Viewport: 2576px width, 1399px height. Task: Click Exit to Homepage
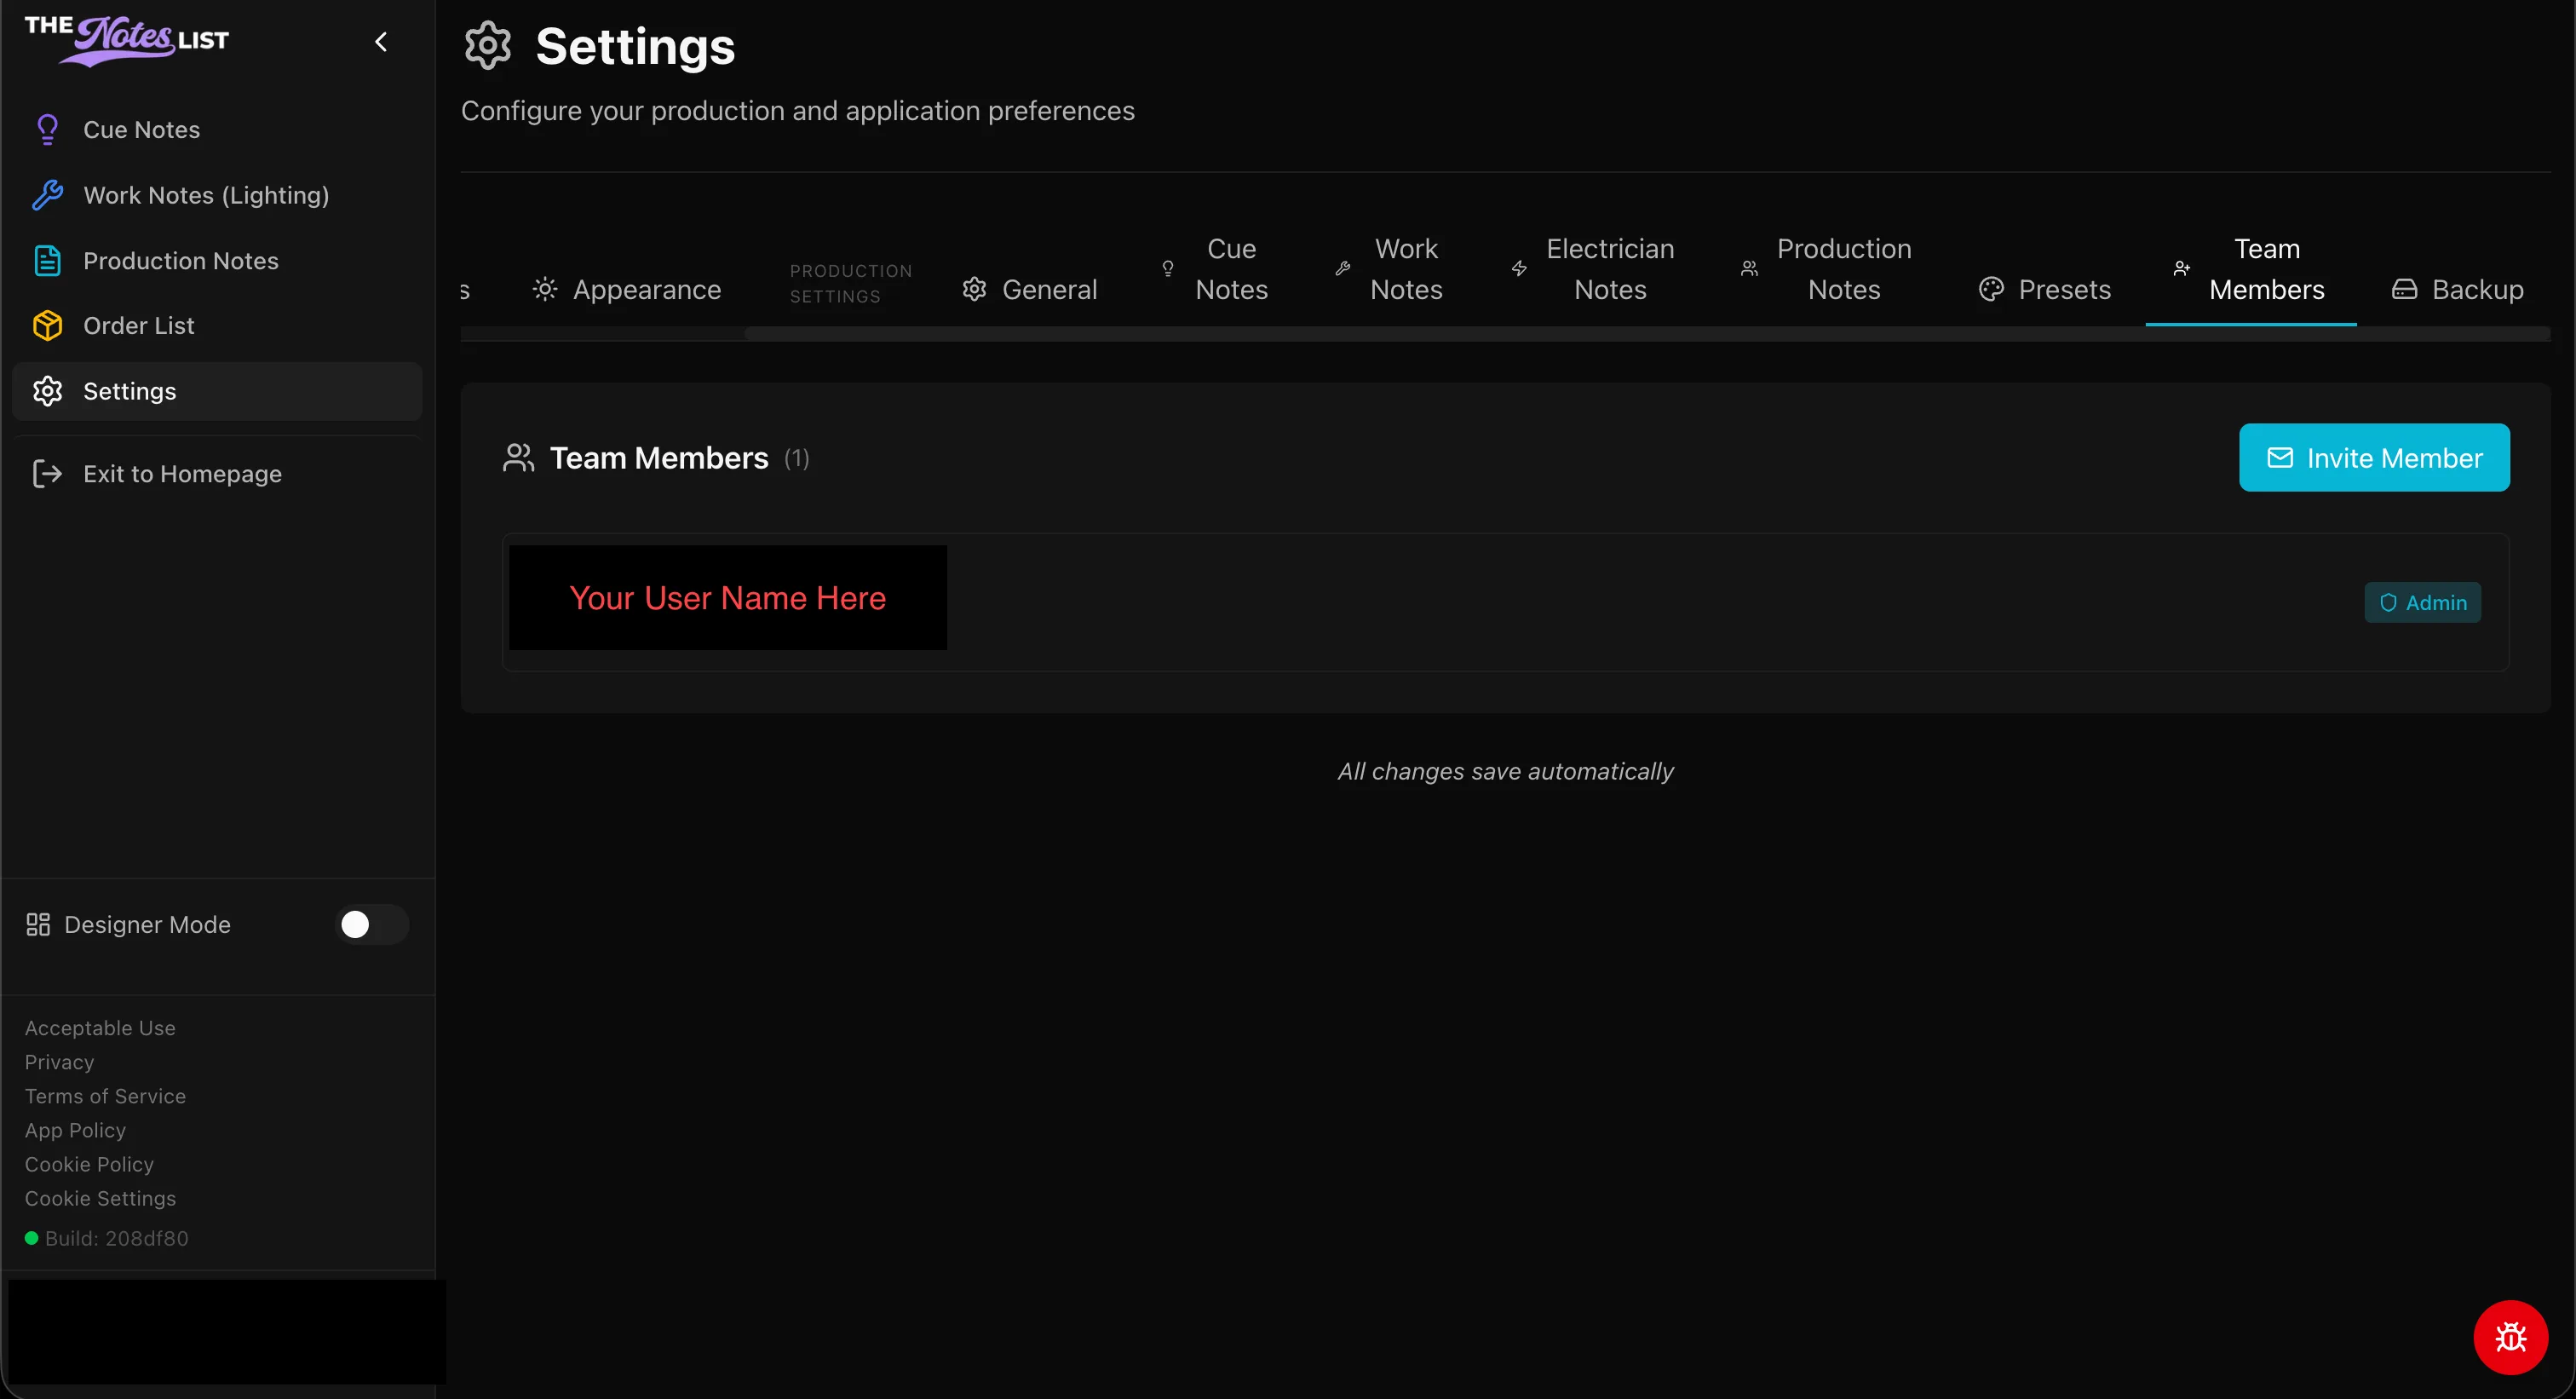tap(217, 474)
